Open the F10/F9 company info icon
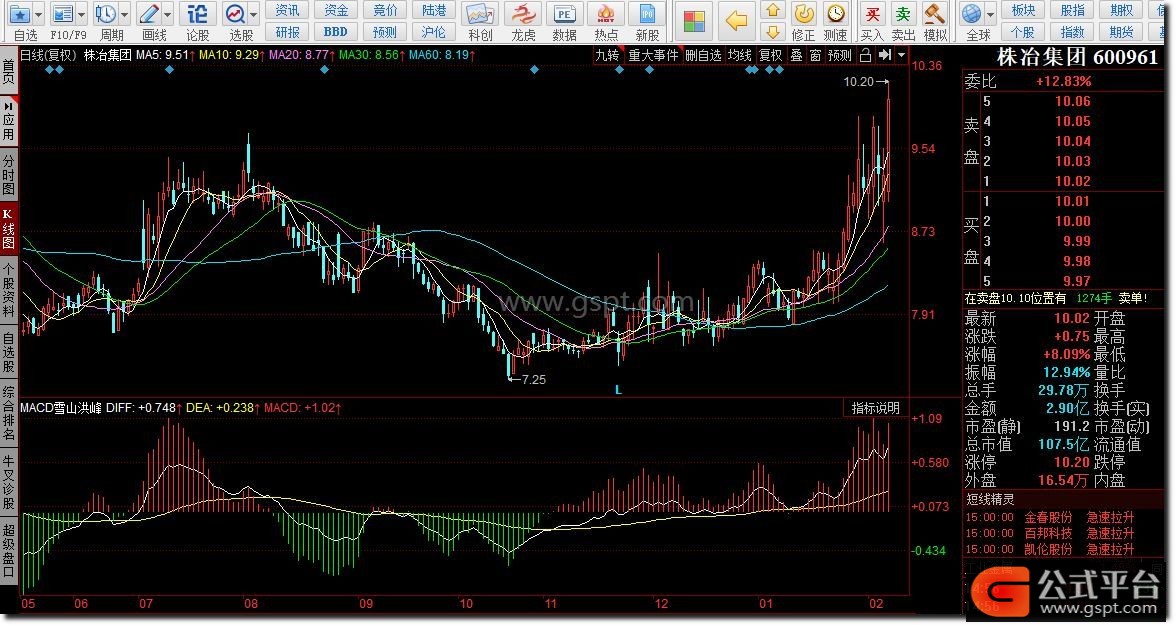This screenshot has width=1176, height=625. [x=62, y=14]
